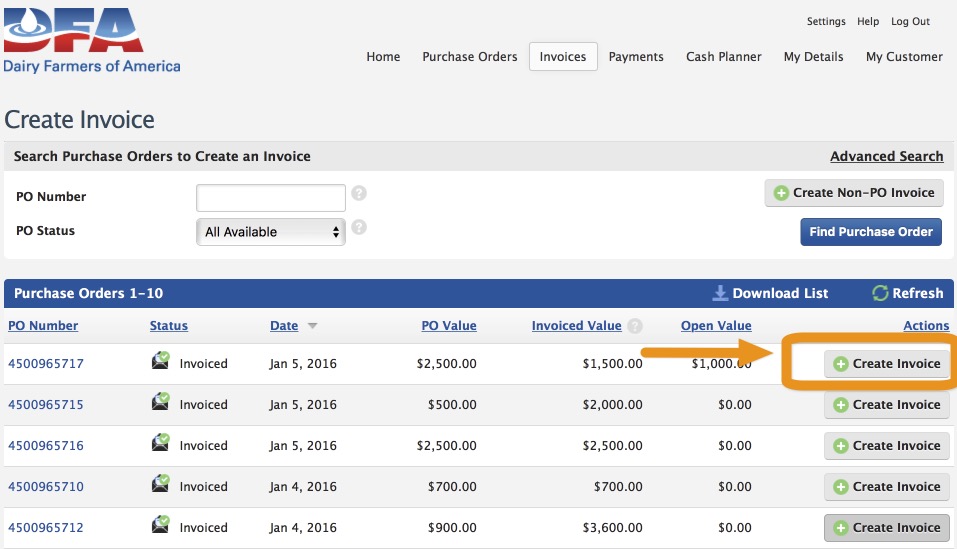Switch to the Payments tab
The image size is (957, 549).
(636, 57)
